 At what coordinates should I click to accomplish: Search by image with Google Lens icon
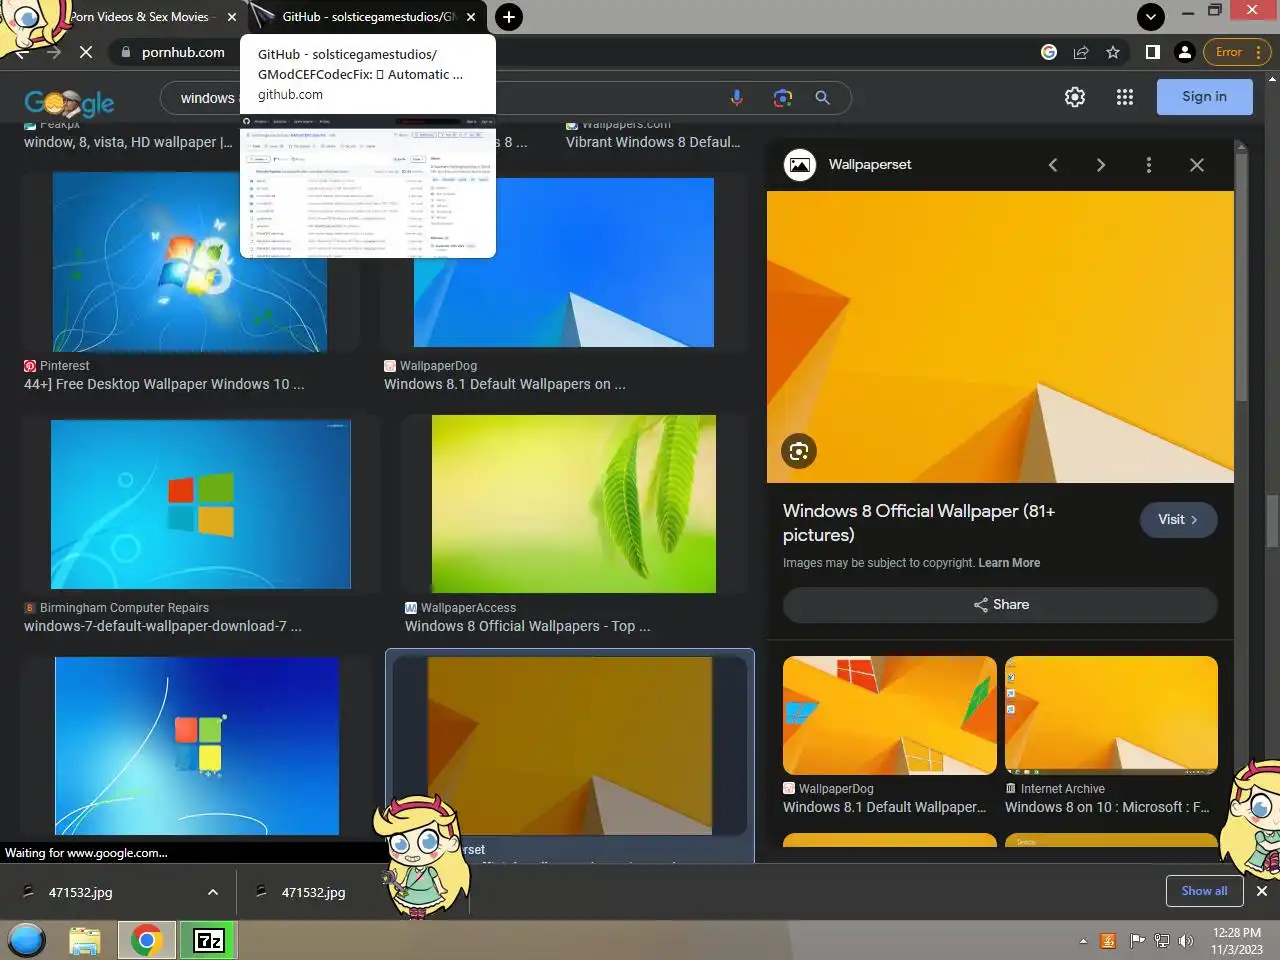782,98
